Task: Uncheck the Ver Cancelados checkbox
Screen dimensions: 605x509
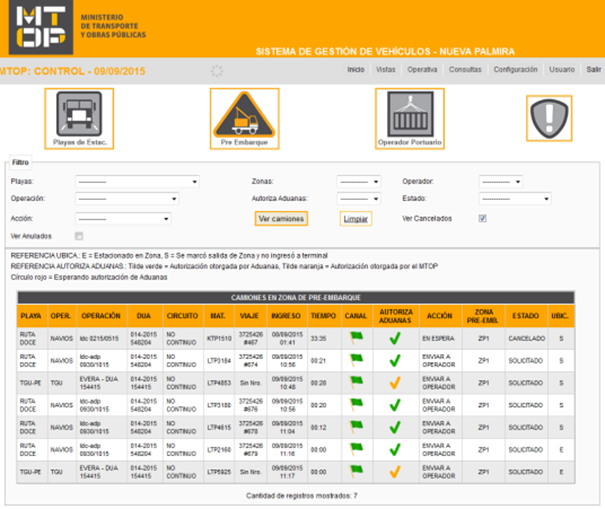Action: [482, 217]
